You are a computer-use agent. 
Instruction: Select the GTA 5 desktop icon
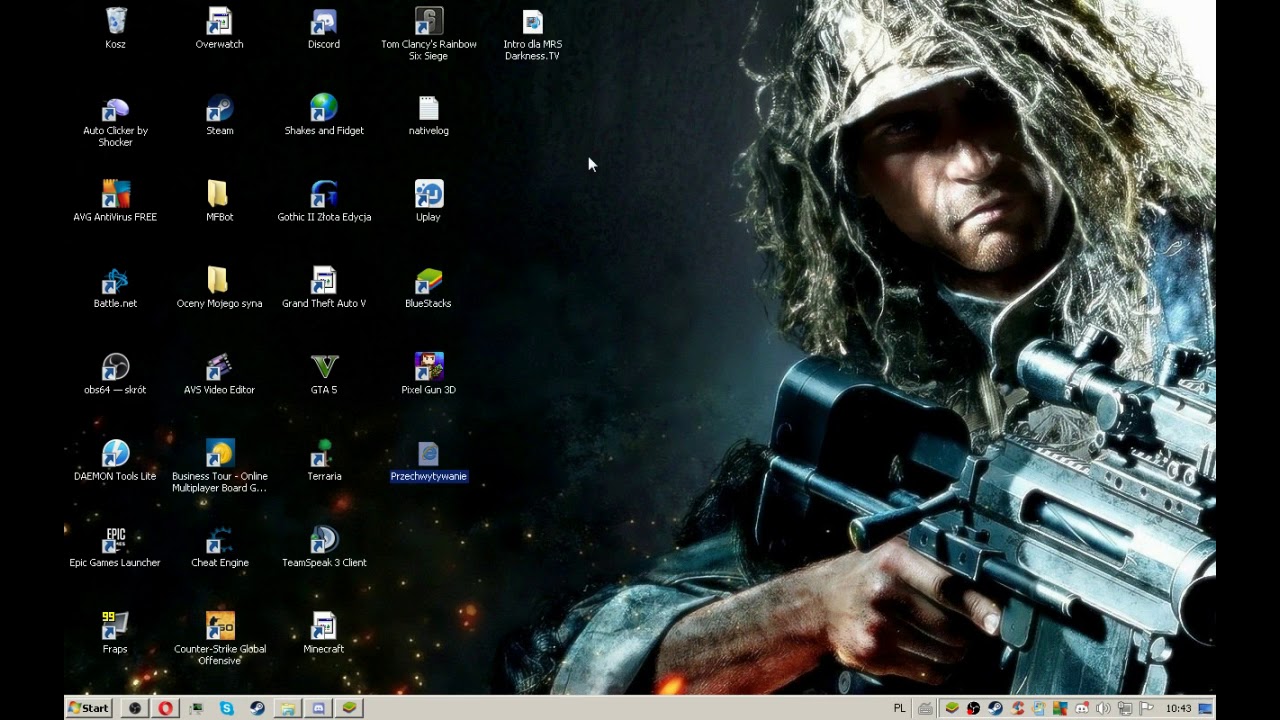(x=324, y=374)
